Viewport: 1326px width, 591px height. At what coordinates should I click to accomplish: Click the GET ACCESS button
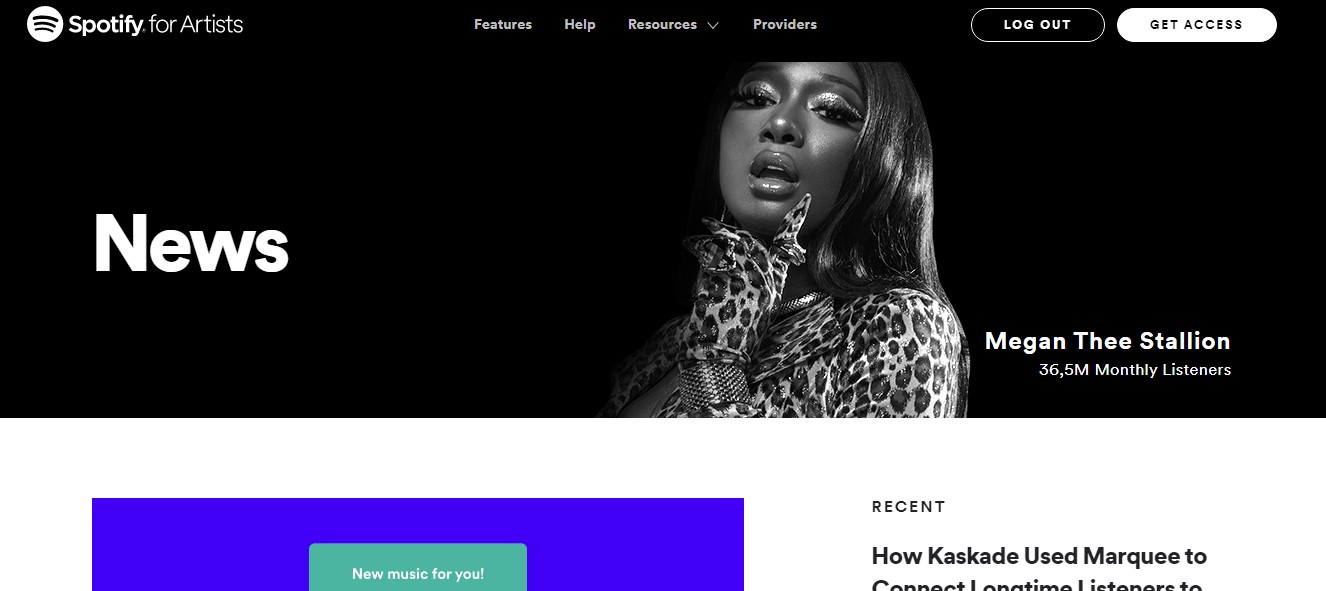coord(1196,25)
